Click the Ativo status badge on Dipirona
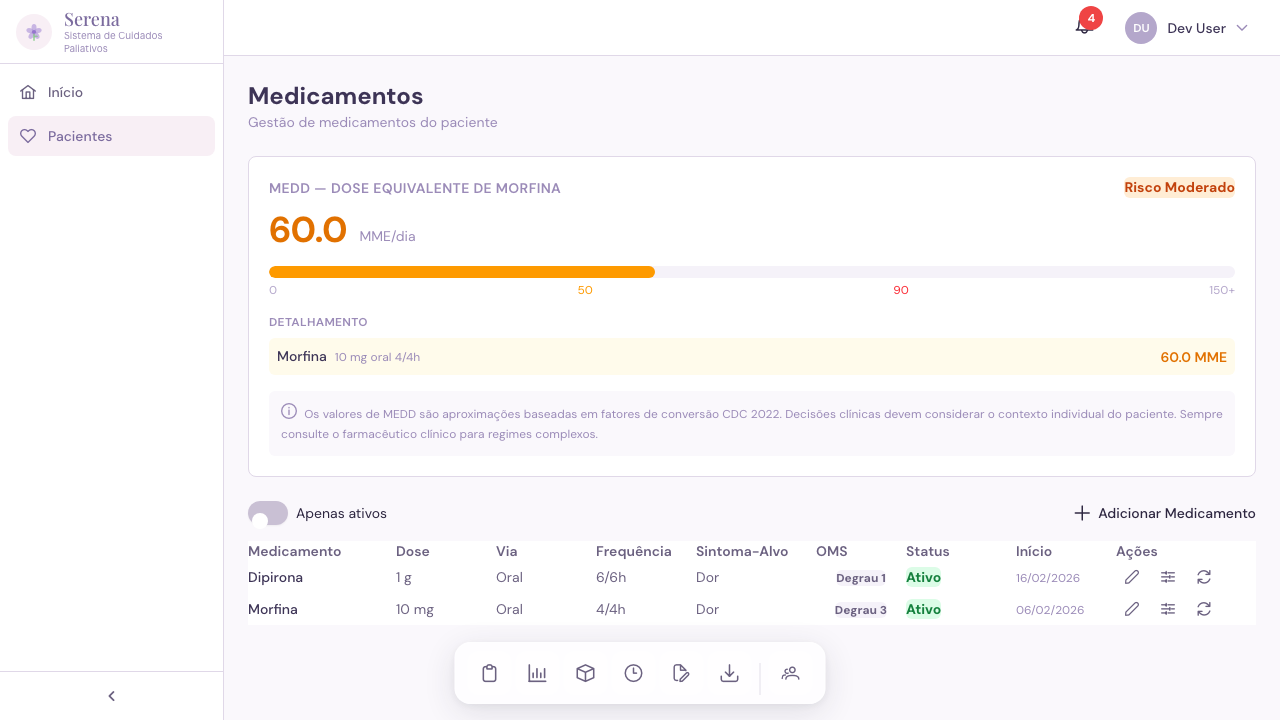1280x720 pixels. point(923,577)
